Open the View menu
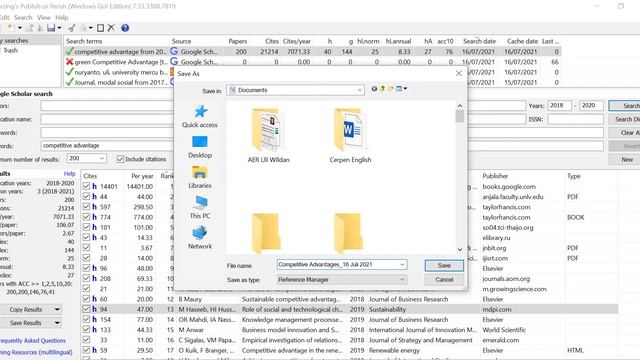The height and width of the screenshot is (360, 640). coord(43,18)
